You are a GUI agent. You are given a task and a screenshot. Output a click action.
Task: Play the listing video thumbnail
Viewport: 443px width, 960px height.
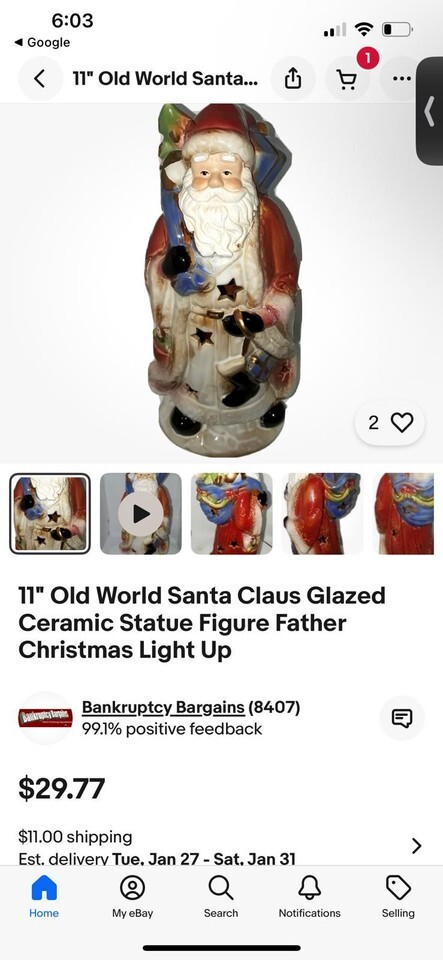pos(141,514)
